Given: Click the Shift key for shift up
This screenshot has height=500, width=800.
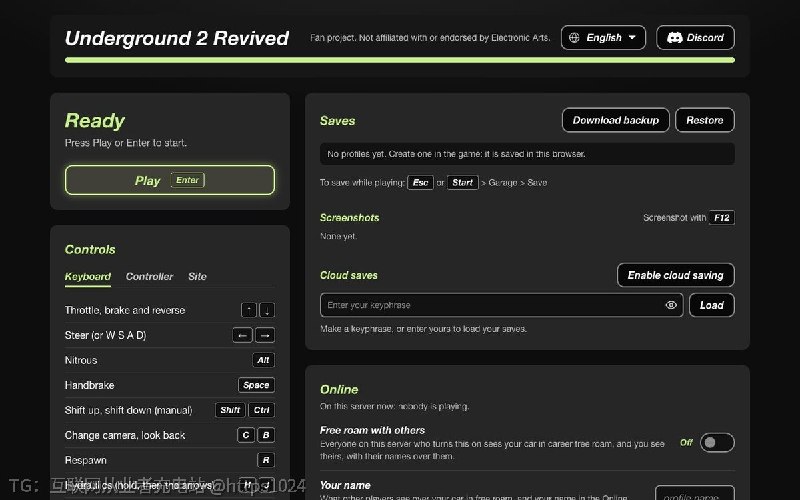Looking at the screenshot, I should 230,410.
